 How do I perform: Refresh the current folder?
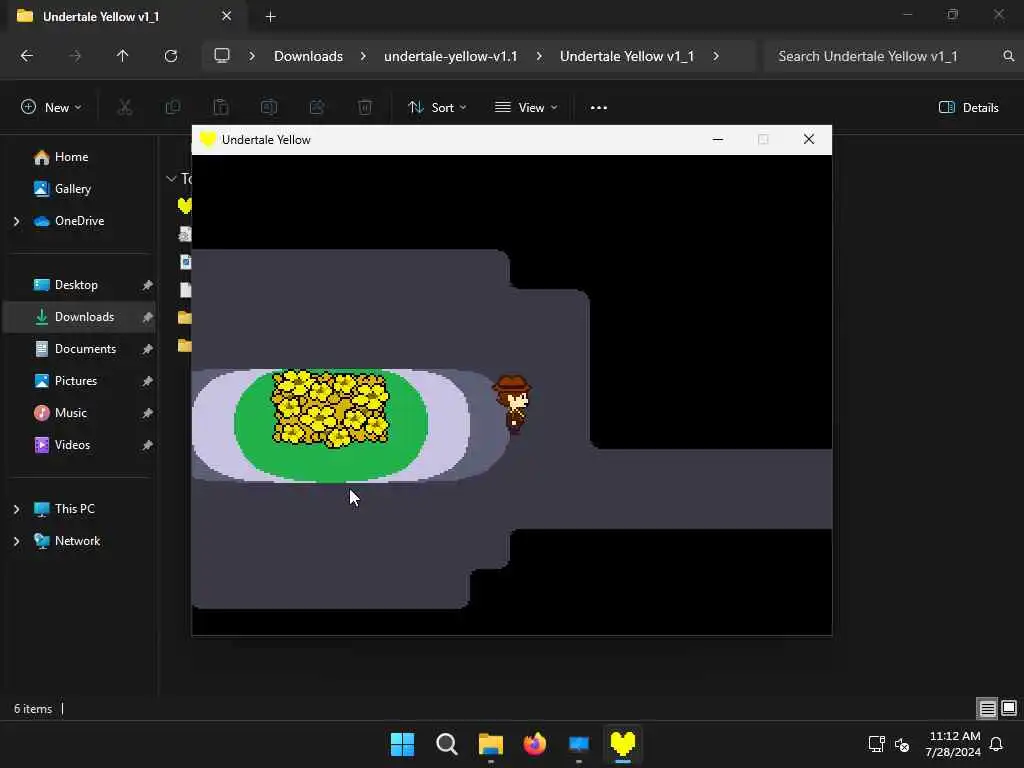pos(171,56)
